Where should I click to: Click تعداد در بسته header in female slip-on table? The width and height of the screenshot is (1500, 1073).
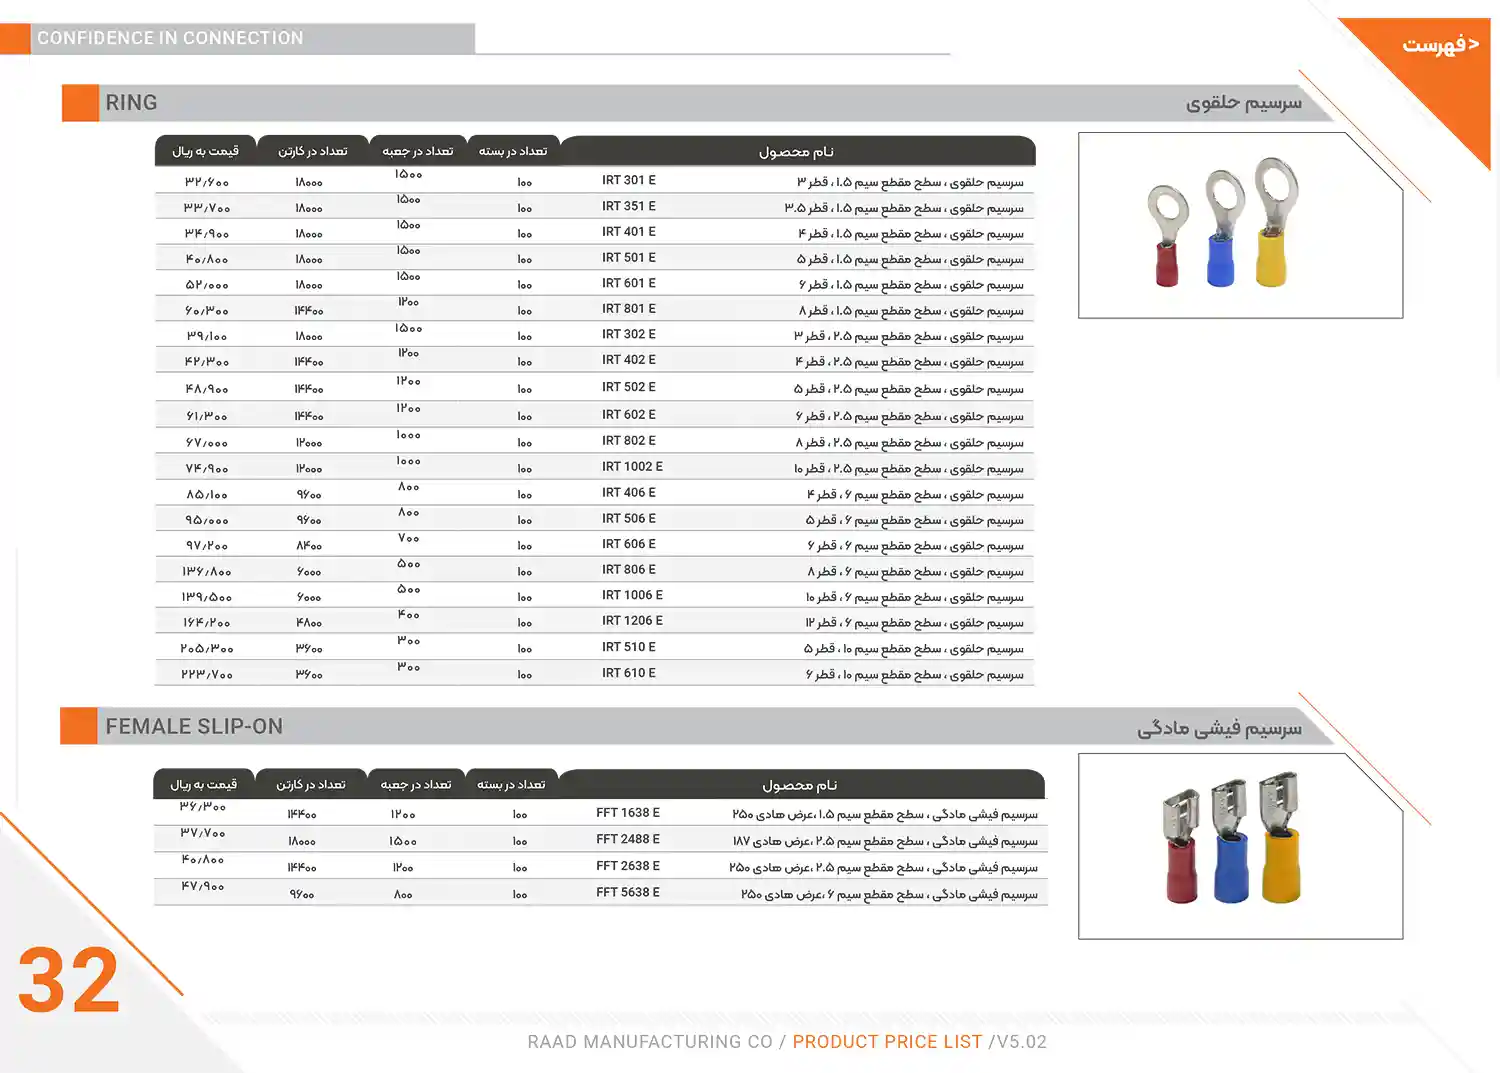pyautogui.click(x=511, y=785)
